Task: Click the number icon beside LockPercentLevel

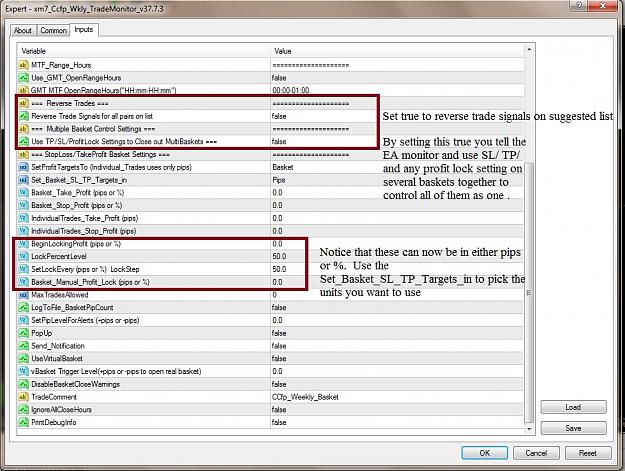Action: tap(24, 256)
